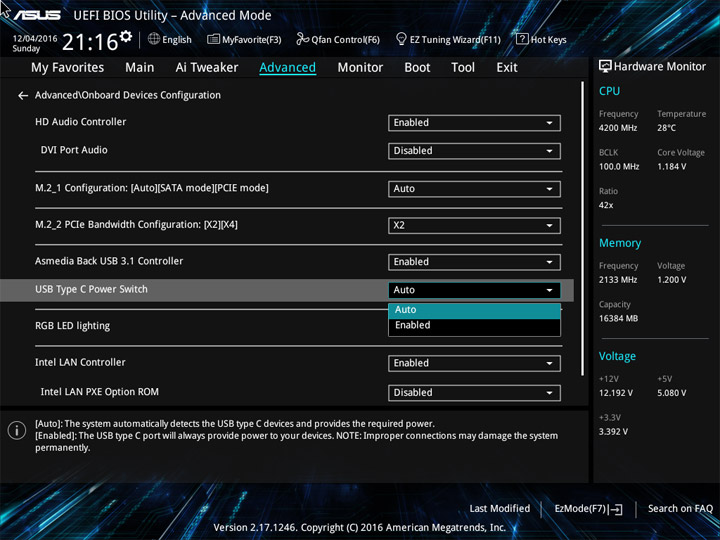The height and width of the screenshot is (540, 720).
Task: Click EZ Tuning Wizard(F11) label
Action: point(455,39)
